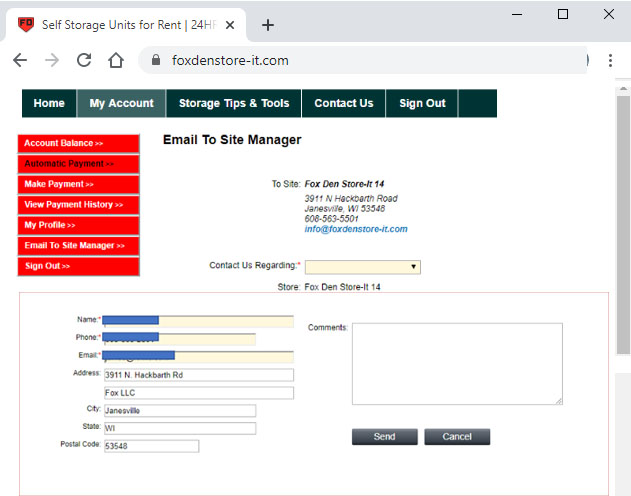
Task: Open the info@foxdenstore-it.com email link
Action: 355,229
